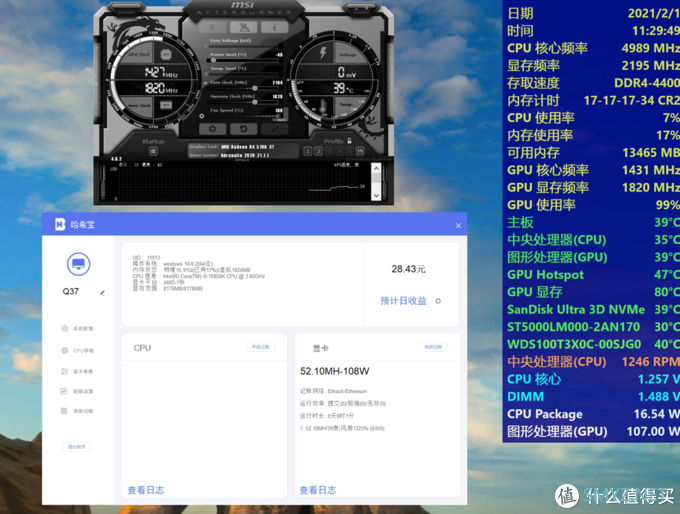Toggle the CPU mining 开启记账 button

[261, 347]
